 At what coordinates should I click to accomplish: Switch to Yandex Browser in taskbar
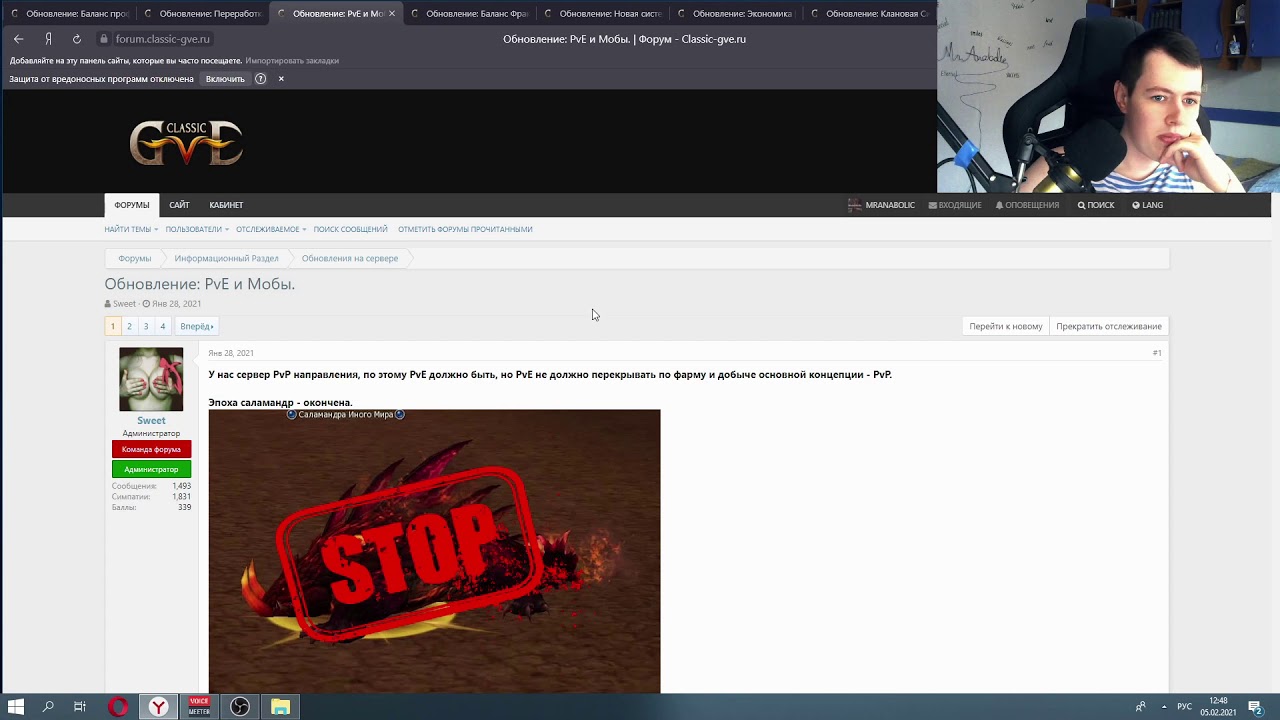coord(158,707)
